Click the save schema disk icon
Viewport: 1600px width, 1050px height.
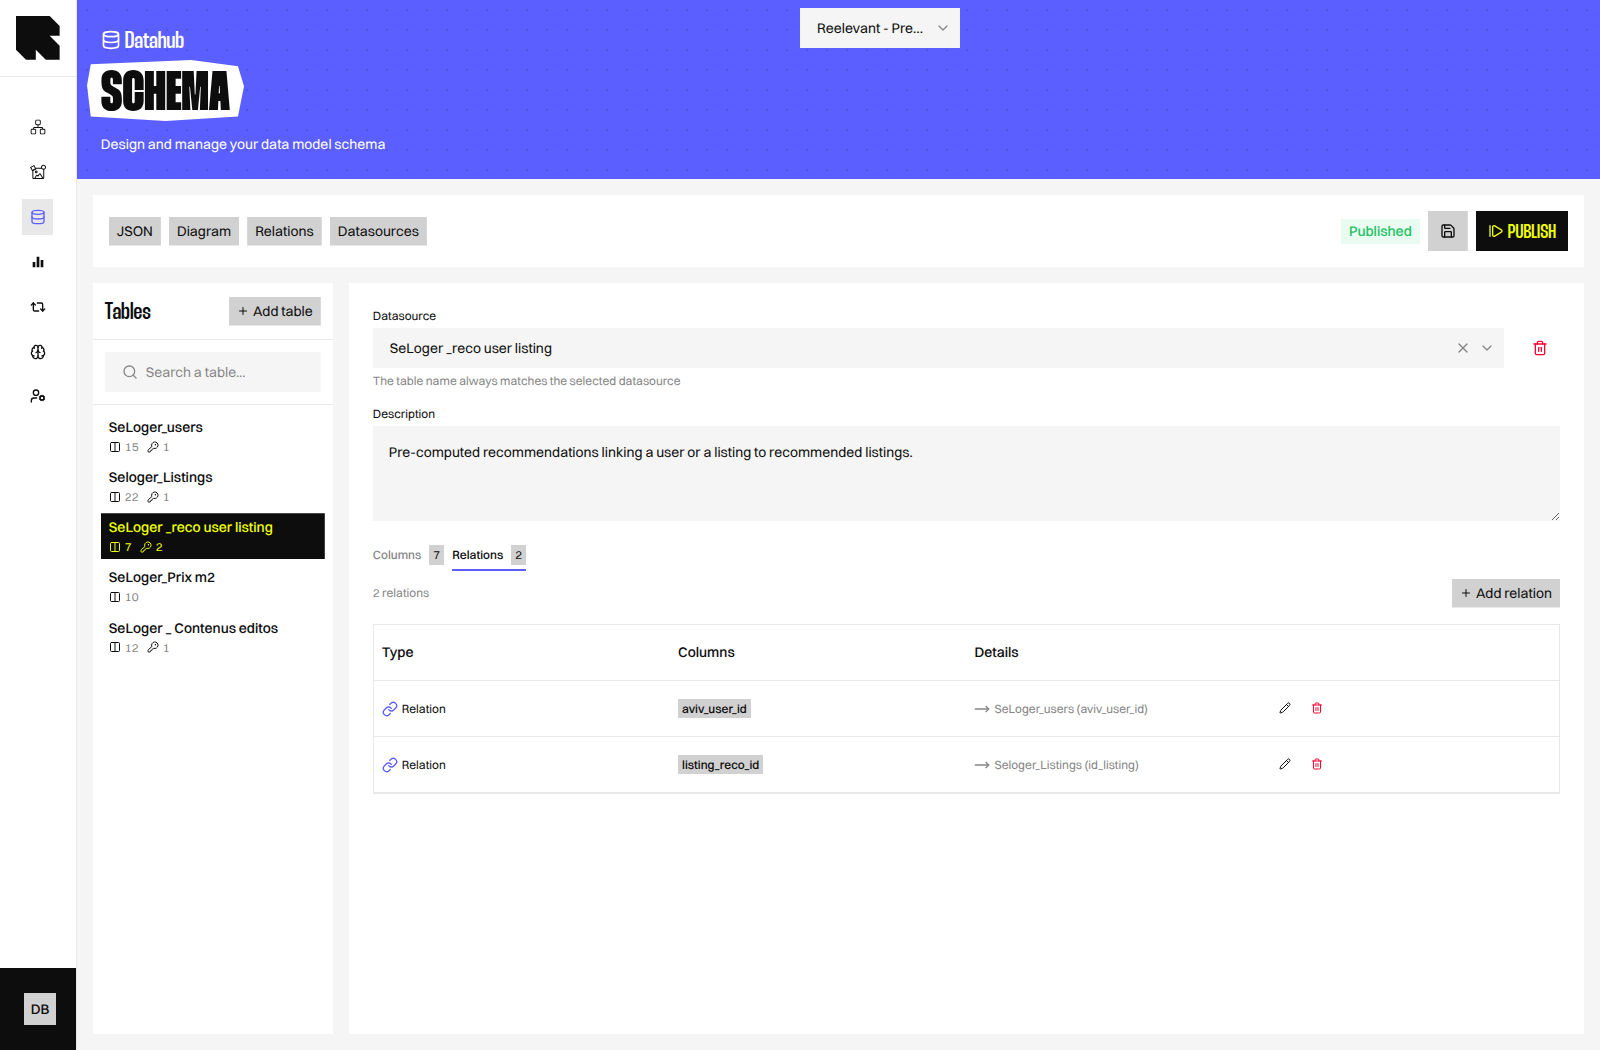(1447, 231)
